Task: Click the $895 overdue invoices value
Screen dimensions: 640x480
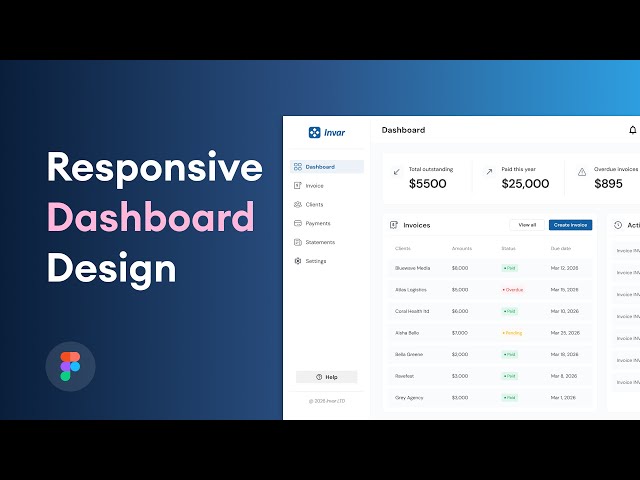Action: click(x=608, y=184)
